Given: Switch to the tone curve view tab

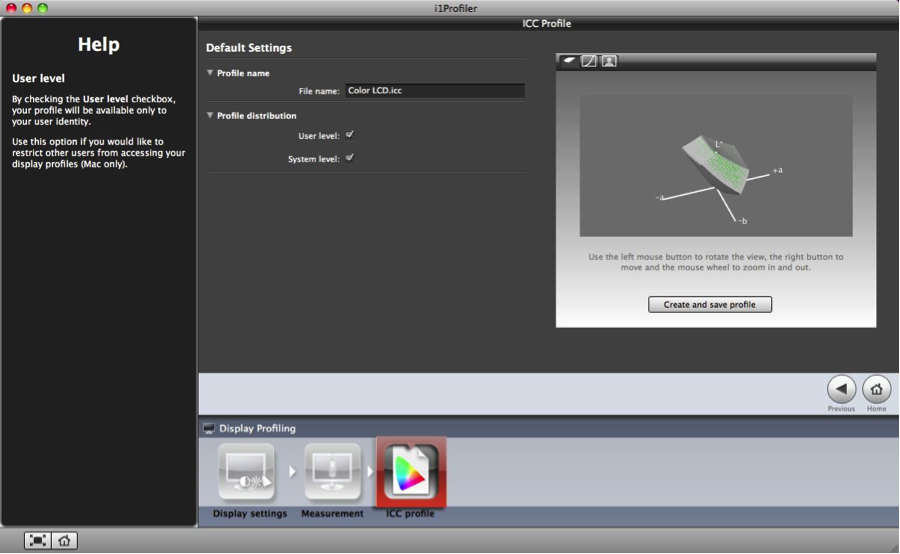Looking at the screenshot, I should (589, 61).
